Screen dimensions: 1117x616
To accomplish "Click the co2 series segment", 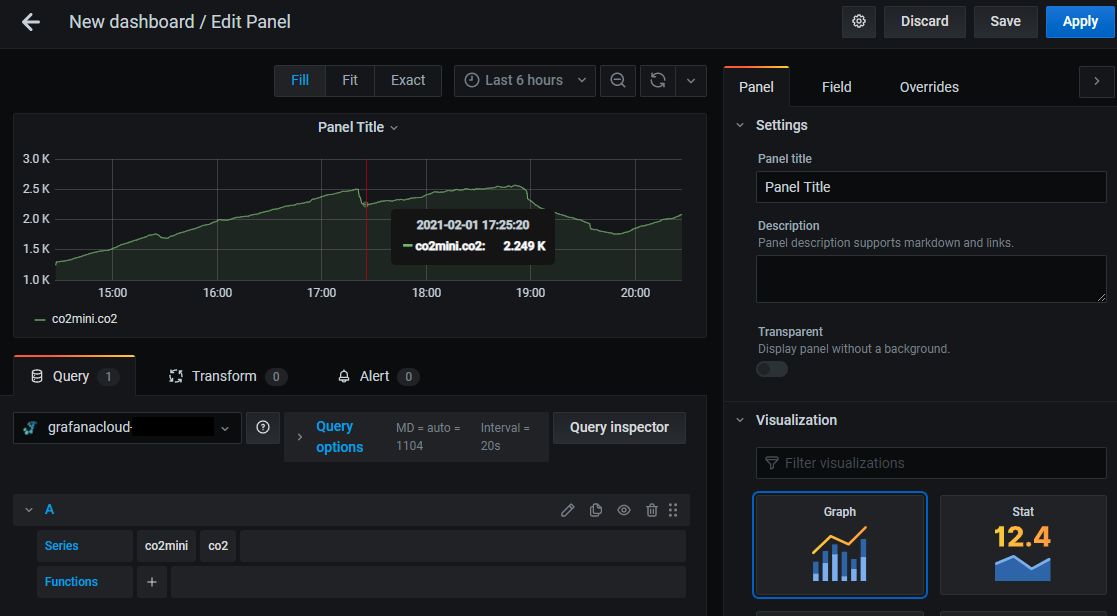I will (x=218, y=545).
